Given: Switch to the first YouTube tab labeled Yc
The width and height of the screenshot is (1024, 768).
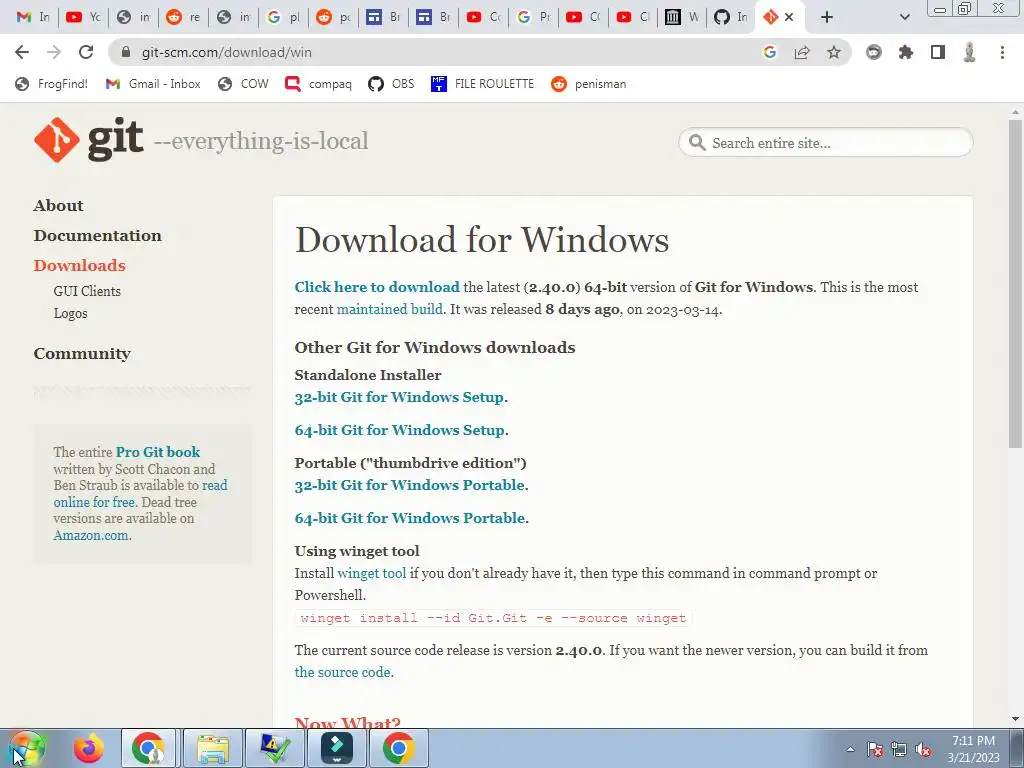Looking at the screenshot, I should tap(83, 17).
